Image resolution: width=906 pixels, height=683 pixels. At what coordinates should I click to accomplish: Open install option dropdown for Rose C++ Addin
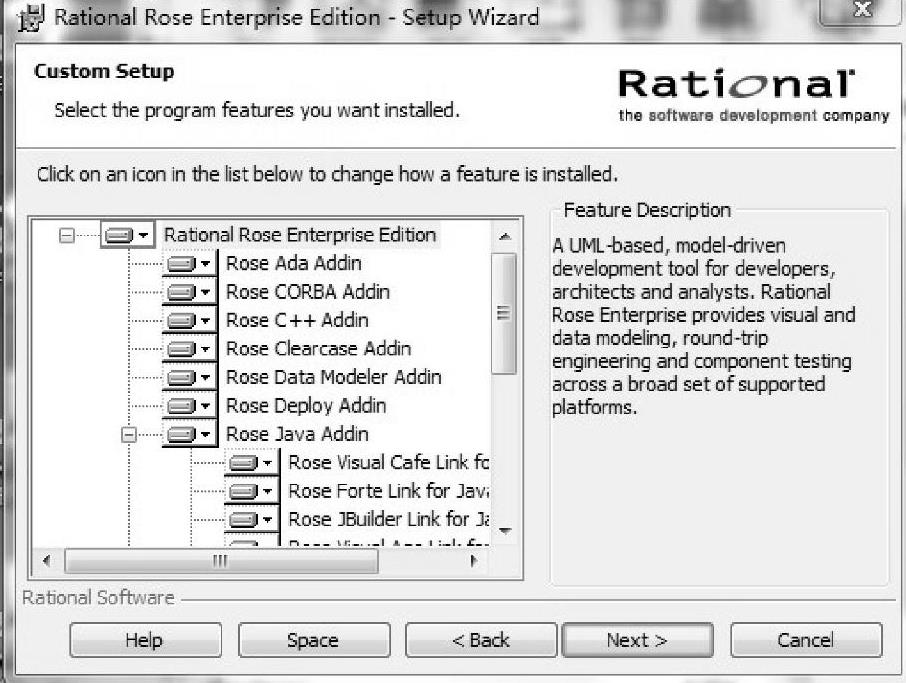pyautogui.click(x=190, y=320)
